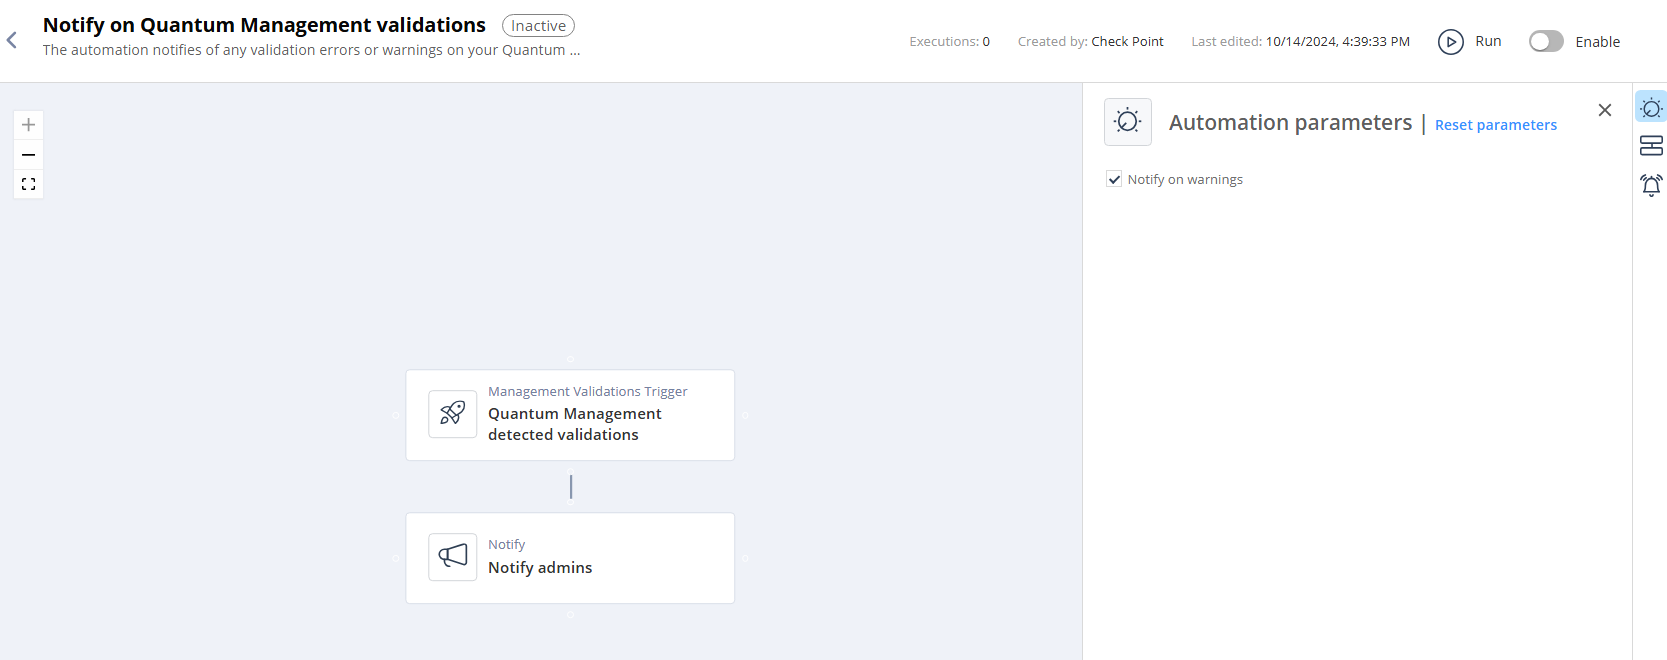Click the automation title heading

coord(264,25)
